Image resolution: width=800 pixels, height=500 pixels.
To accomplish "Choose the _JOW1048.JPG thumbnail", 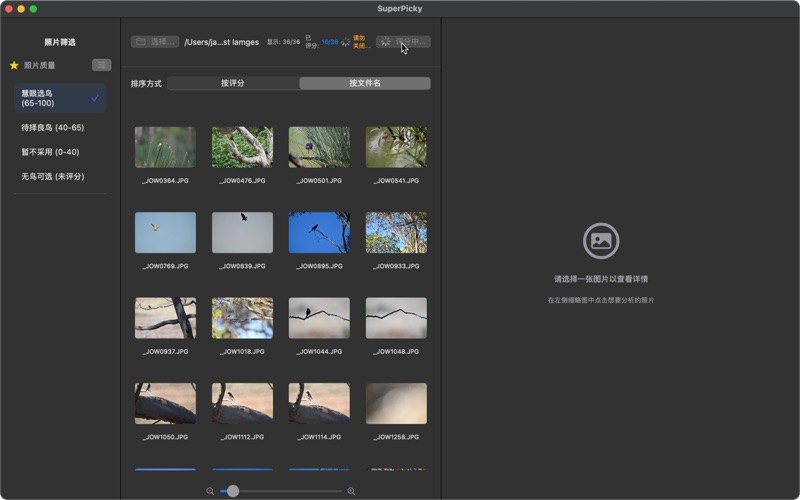I will point(396,317).
